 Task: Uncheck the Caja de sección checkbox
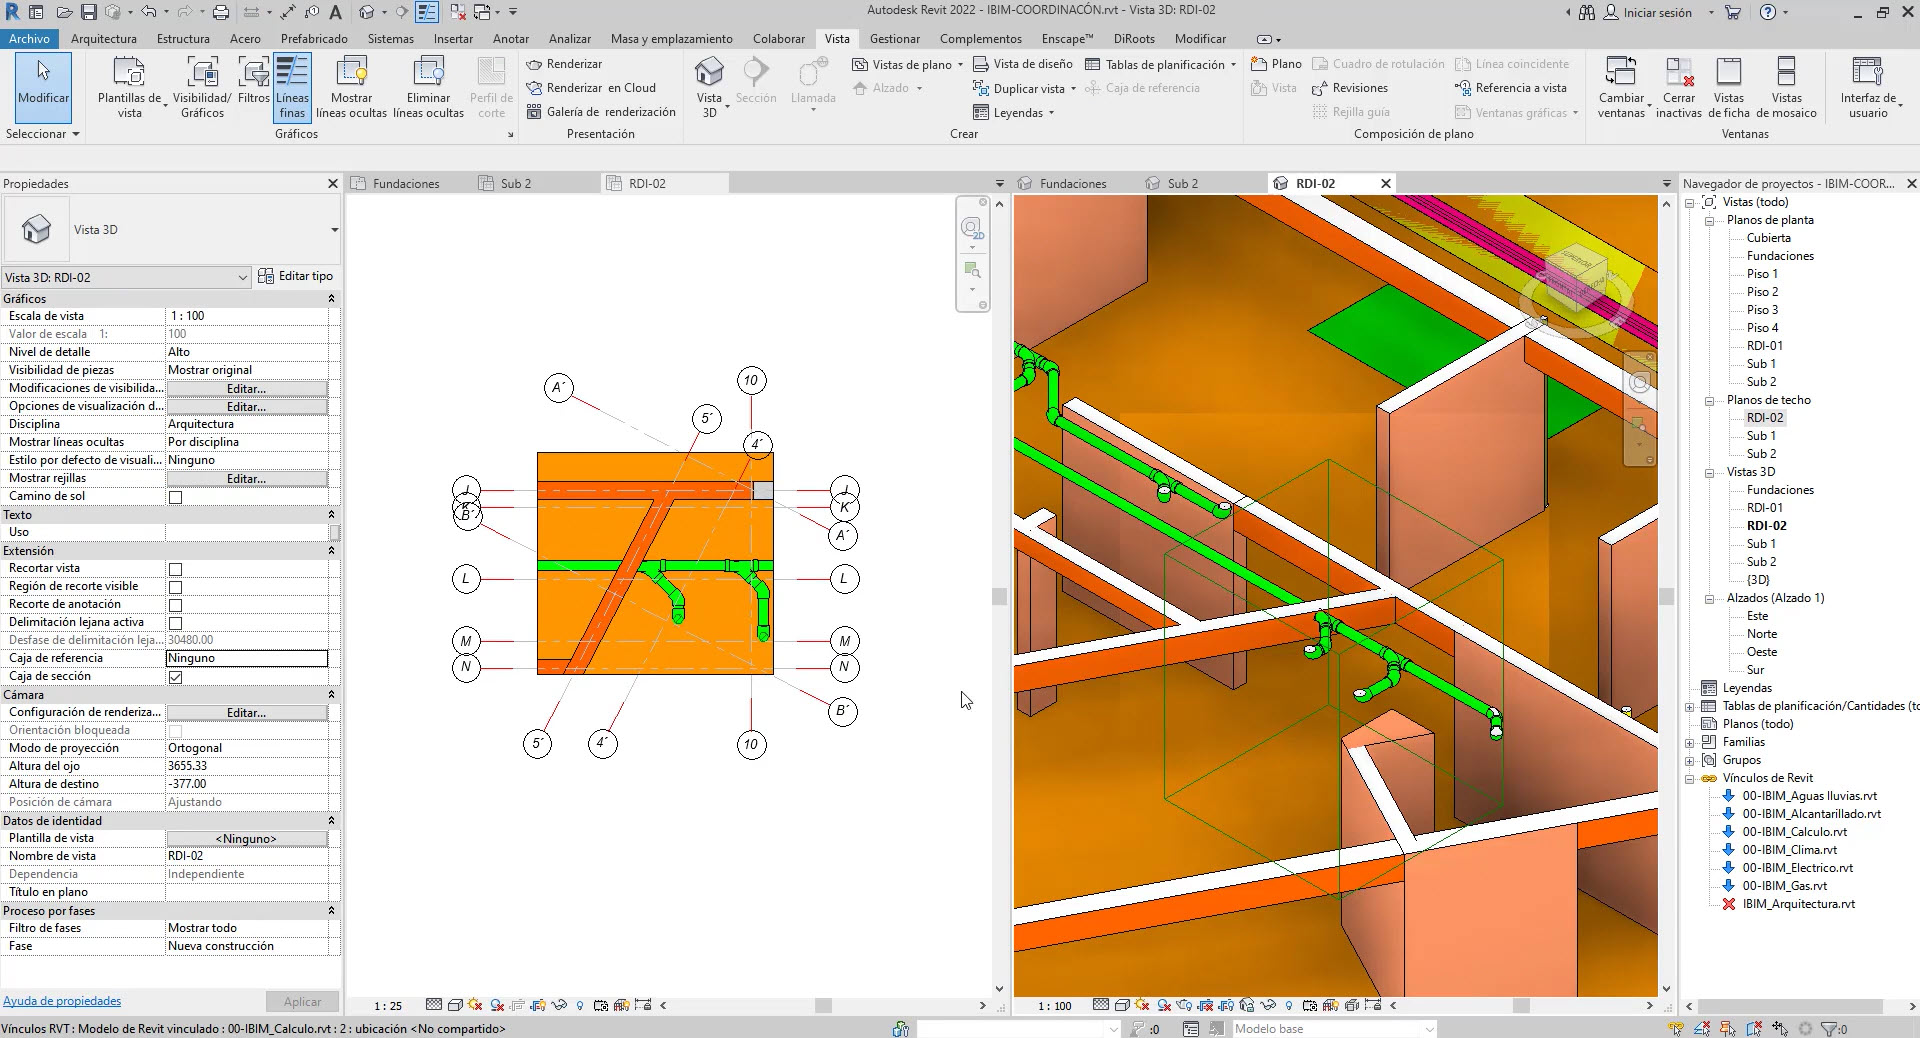pyautogui.click(x=176, y=677)
